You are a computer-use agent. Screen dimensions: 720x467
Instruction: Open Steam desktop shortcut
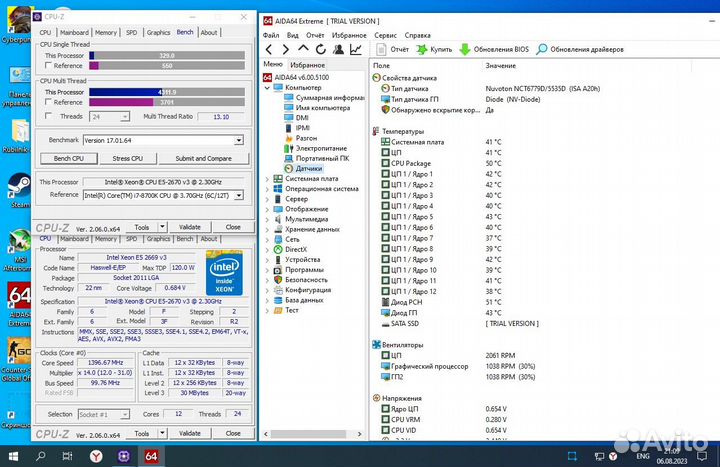tap(18, 191)
